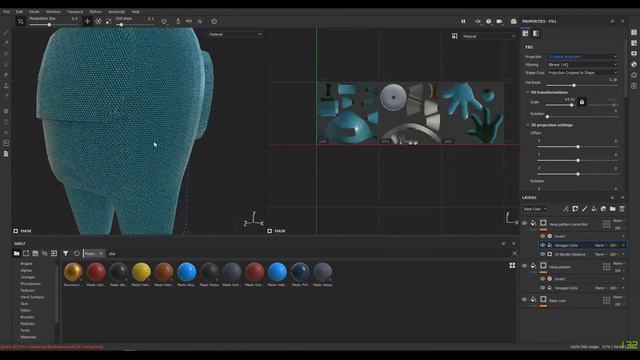
Task: Select the Alphas shelf category
Action: pos(26,271)
